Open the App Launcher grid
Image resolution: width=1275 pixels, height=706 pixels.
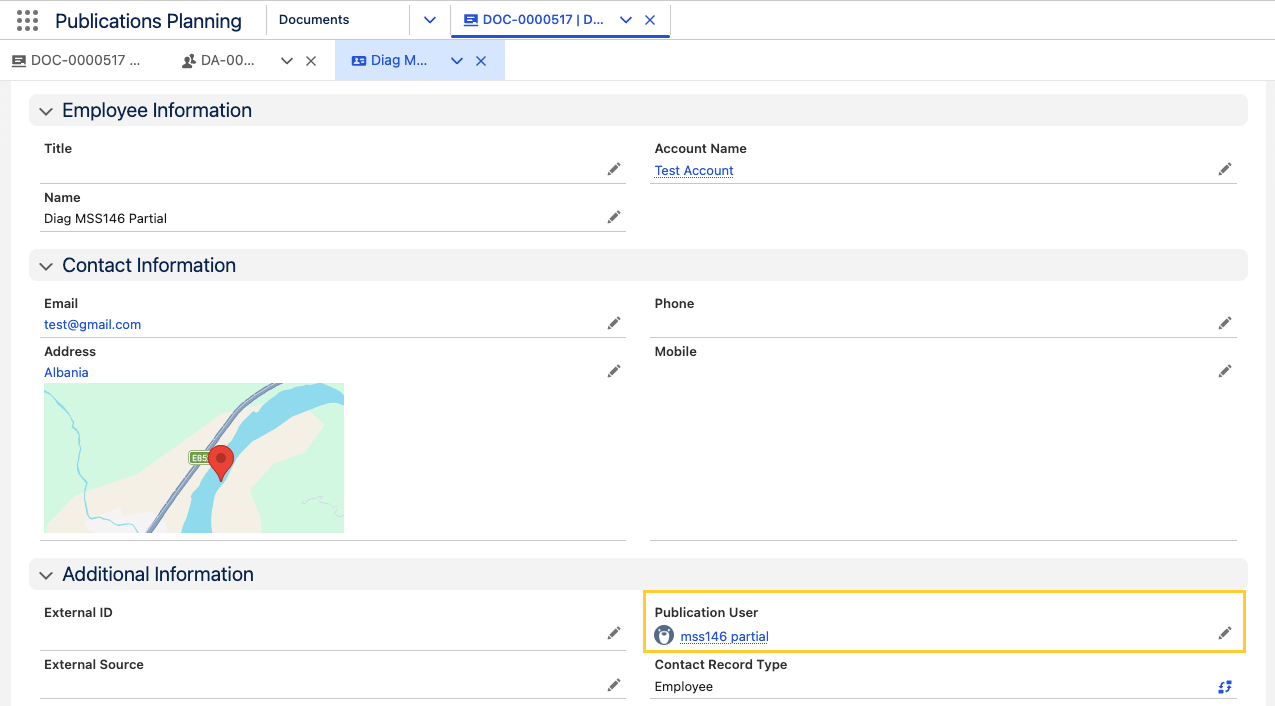(28, 20)
